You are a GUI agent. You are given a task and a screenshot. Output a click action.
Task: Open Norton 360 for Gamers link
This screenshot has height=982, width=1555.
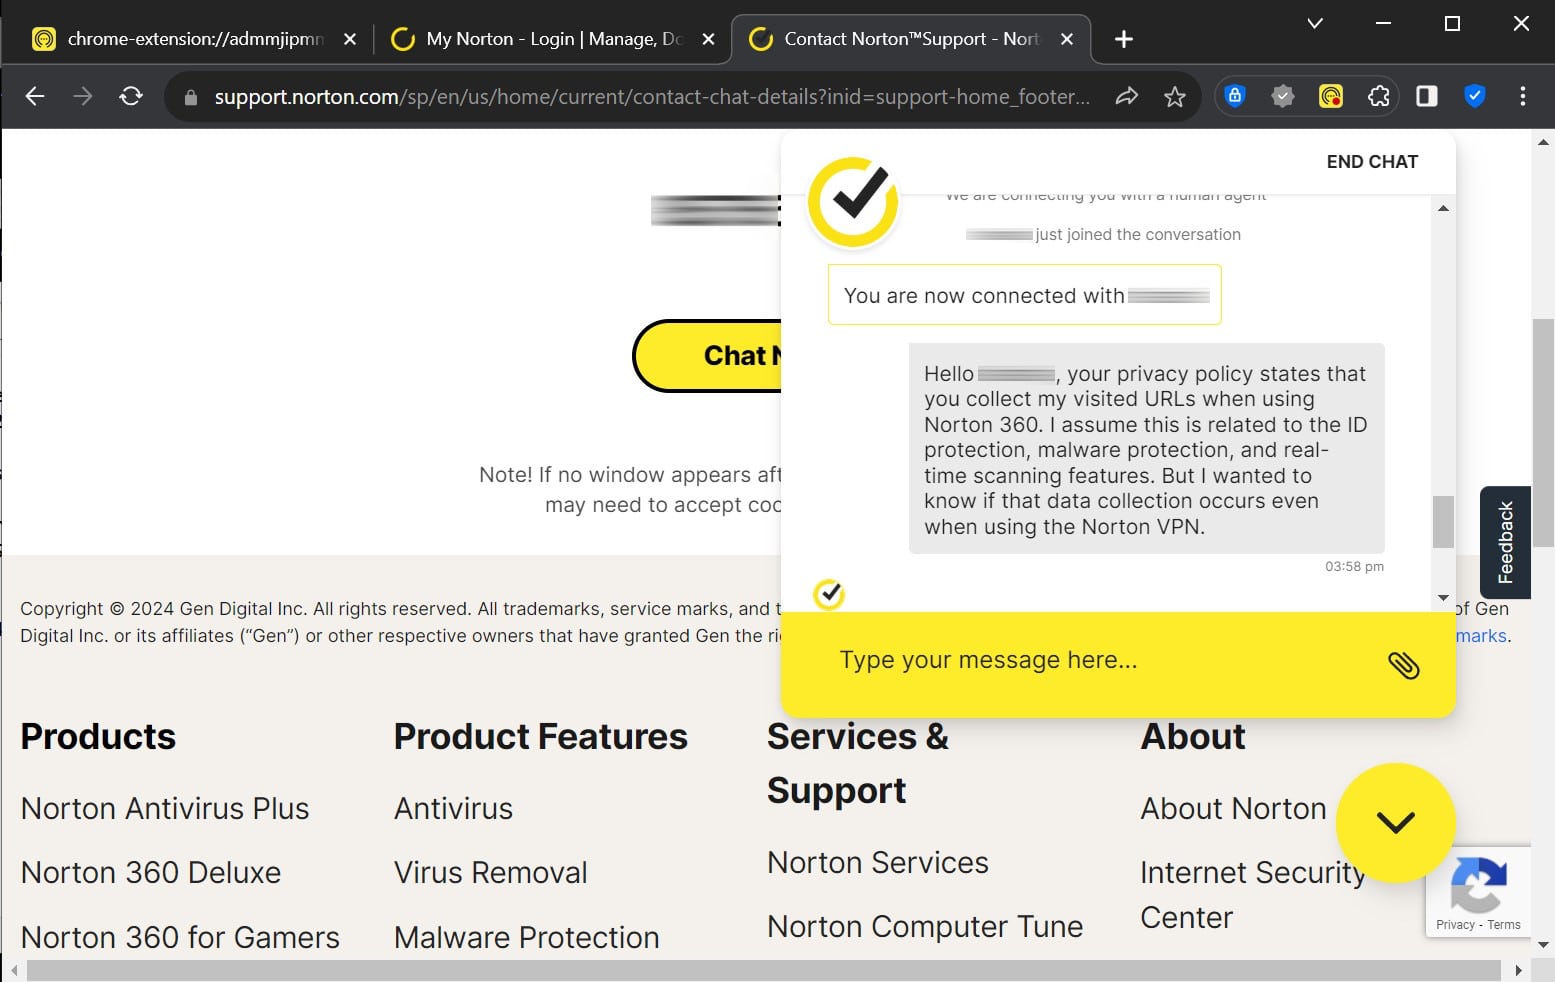pyautogui.click(x=180, y=937)
